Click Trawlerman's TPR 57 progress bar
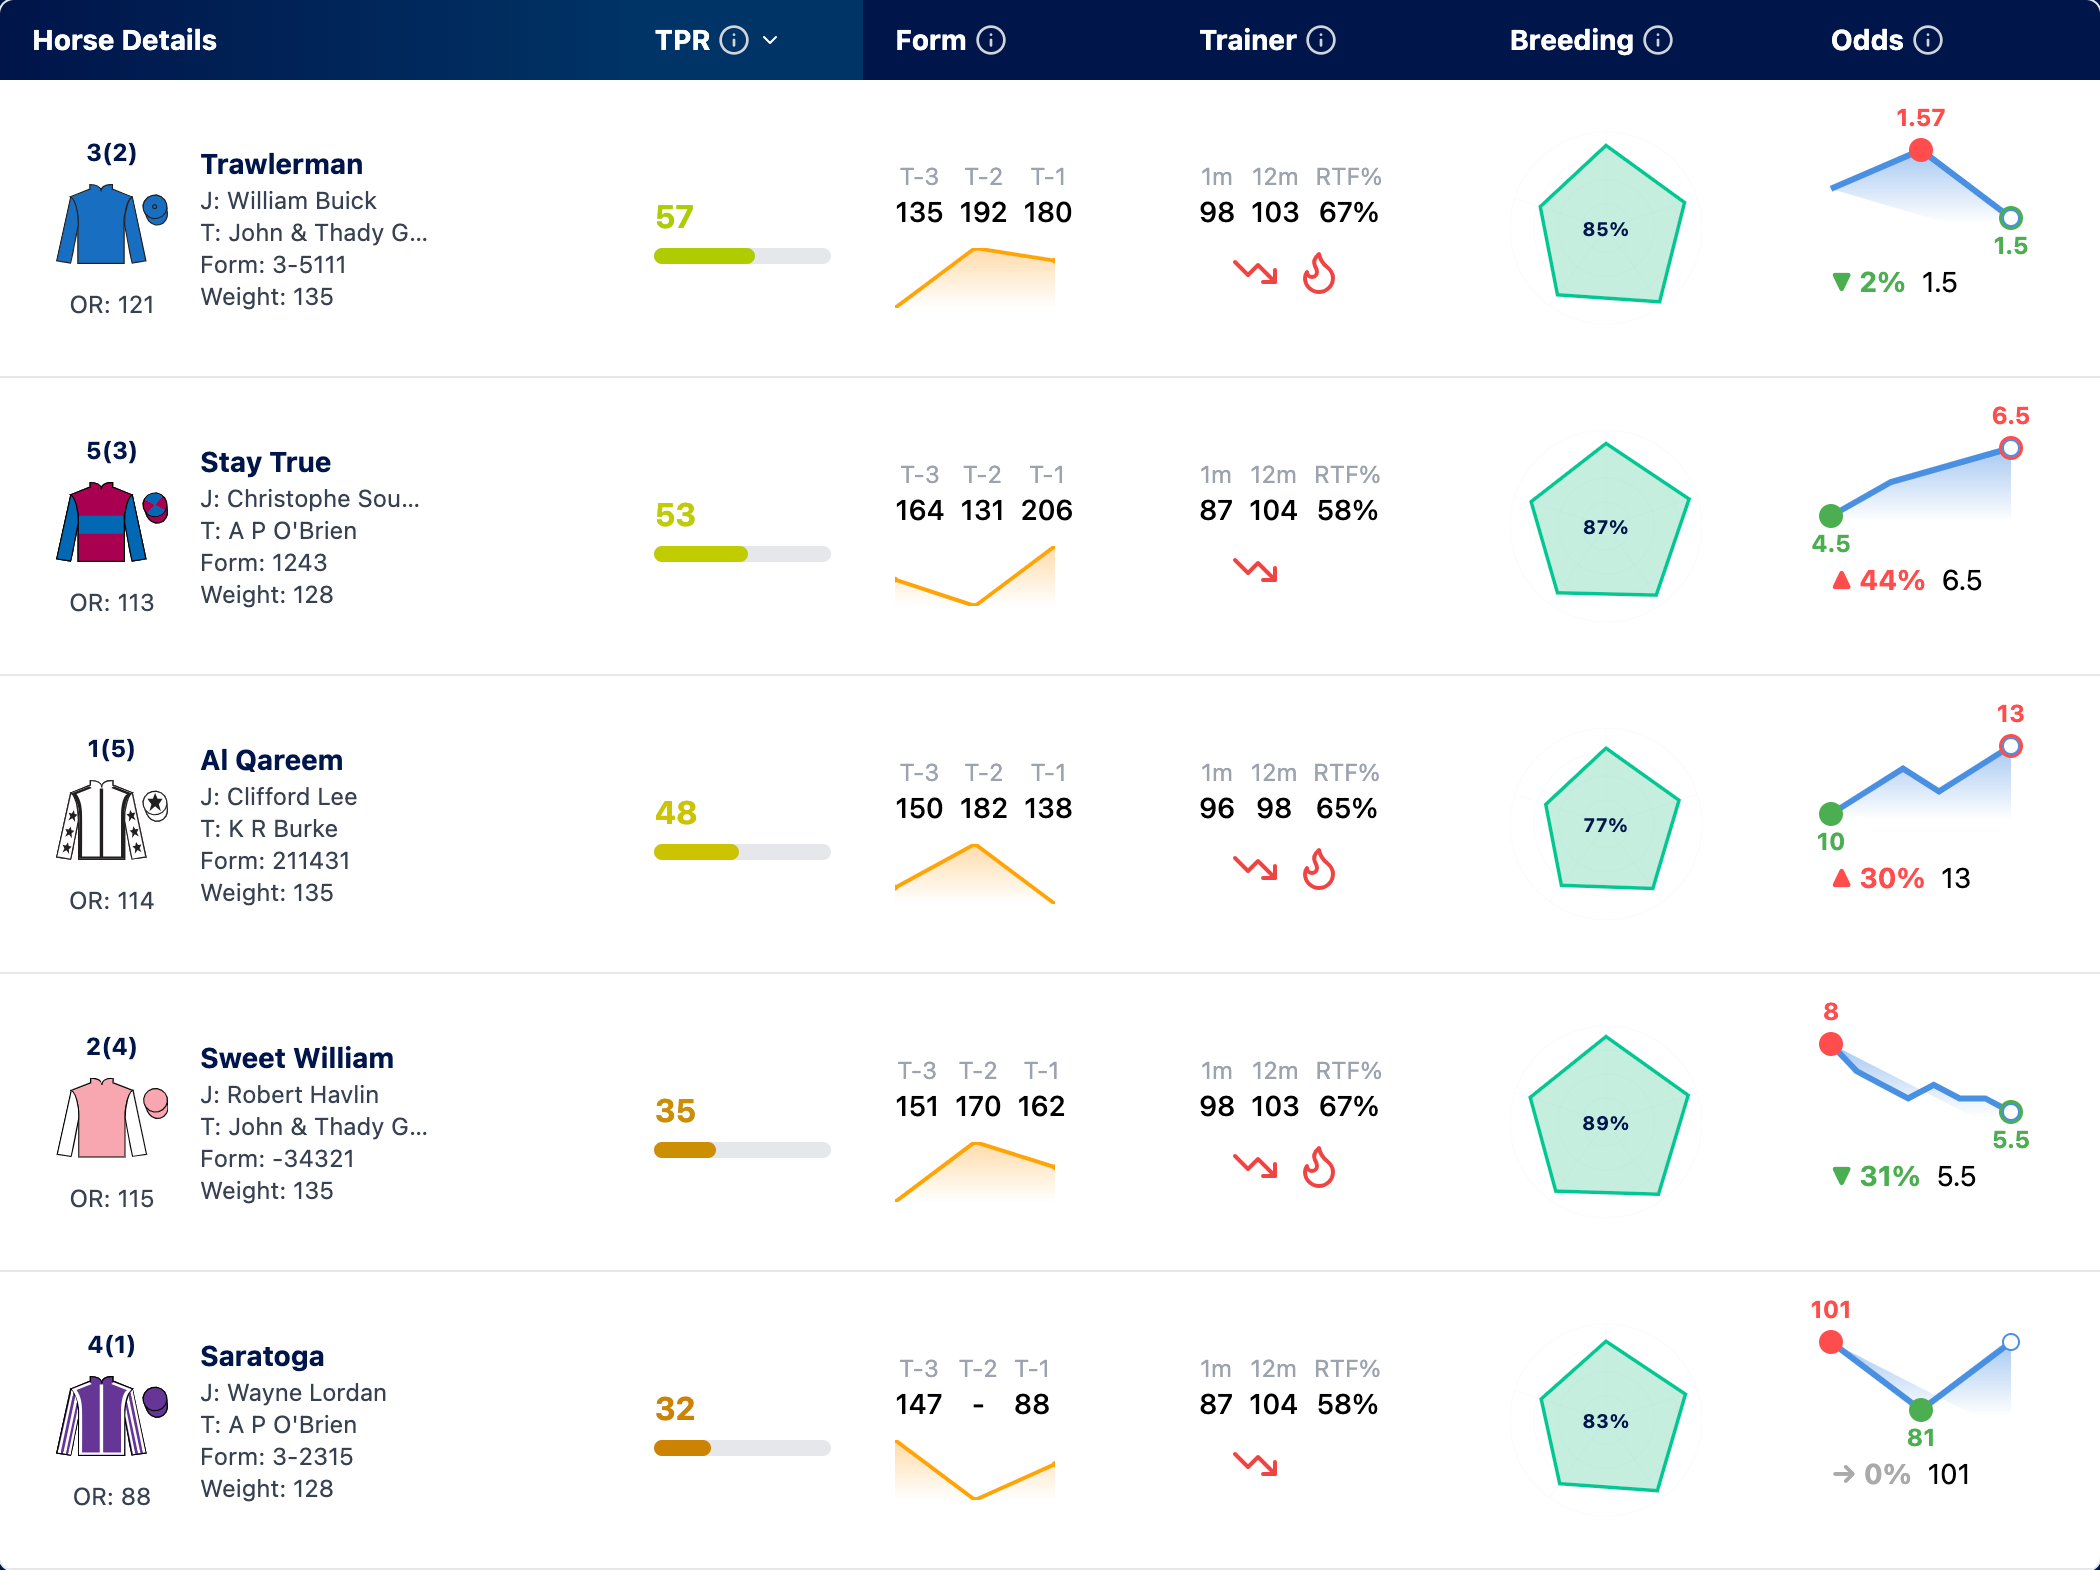2100x1570 pixels. 742,256
